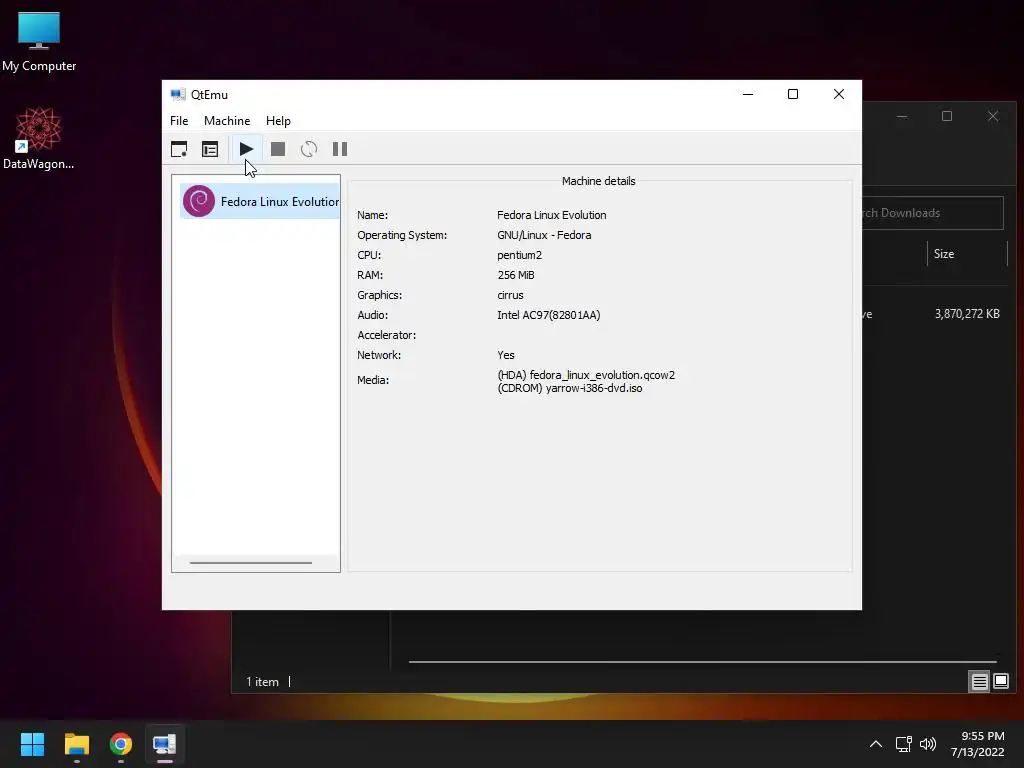Click '1 item' in File Explorer status bar
This screenshot has height=768, width=1024.
click(x=262, y=682)
